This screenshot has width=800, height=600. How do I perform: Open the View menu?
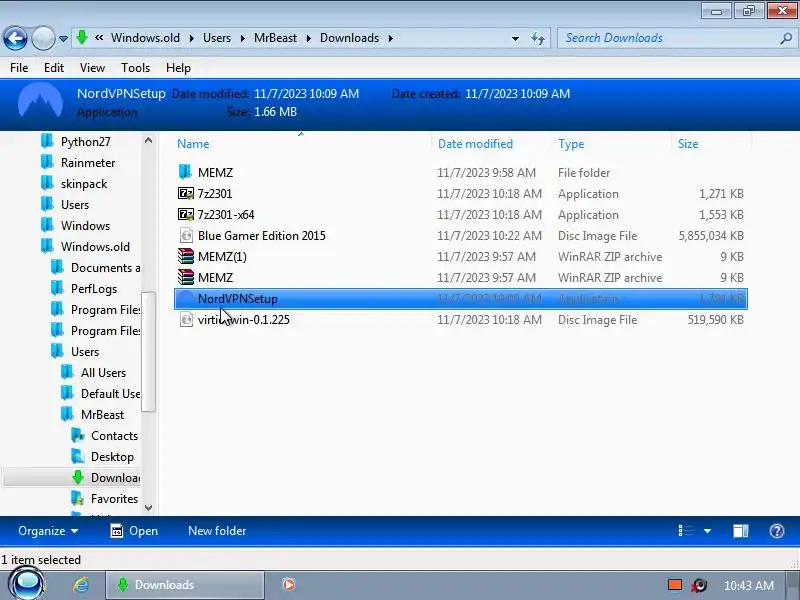(x=92, y=68)
